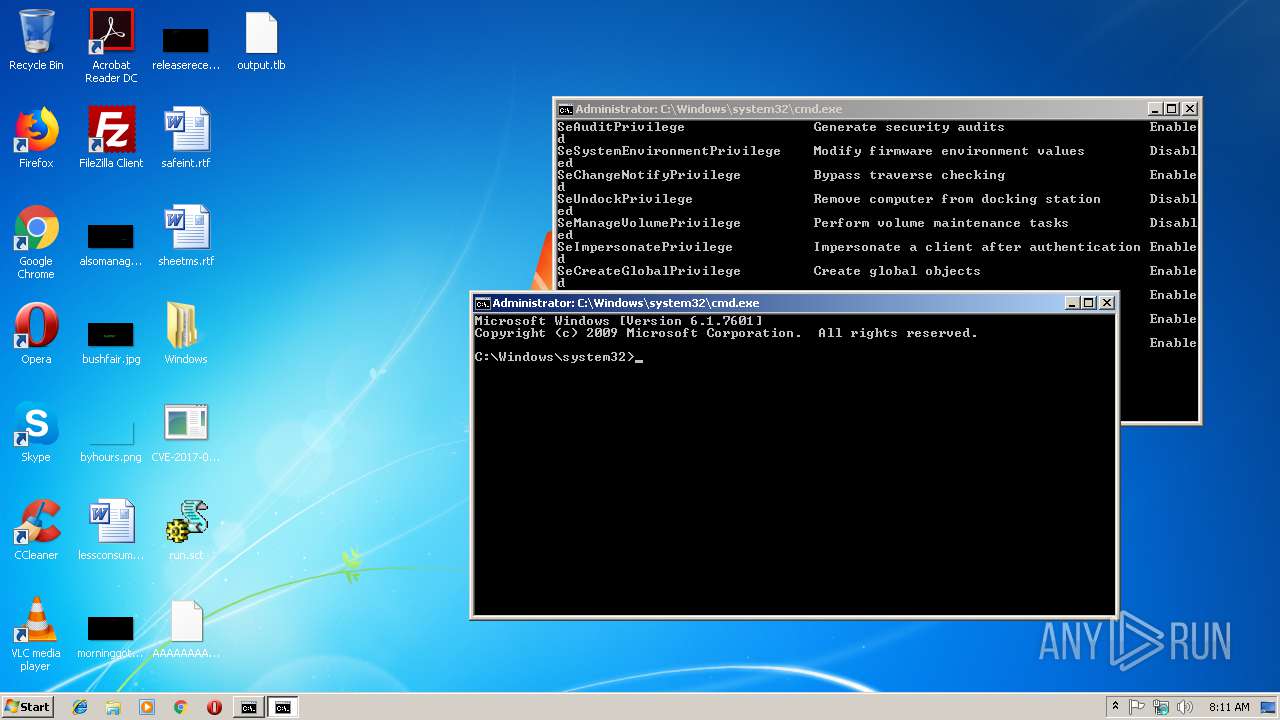Select the bushfair.jpg image file

point(111,341)
